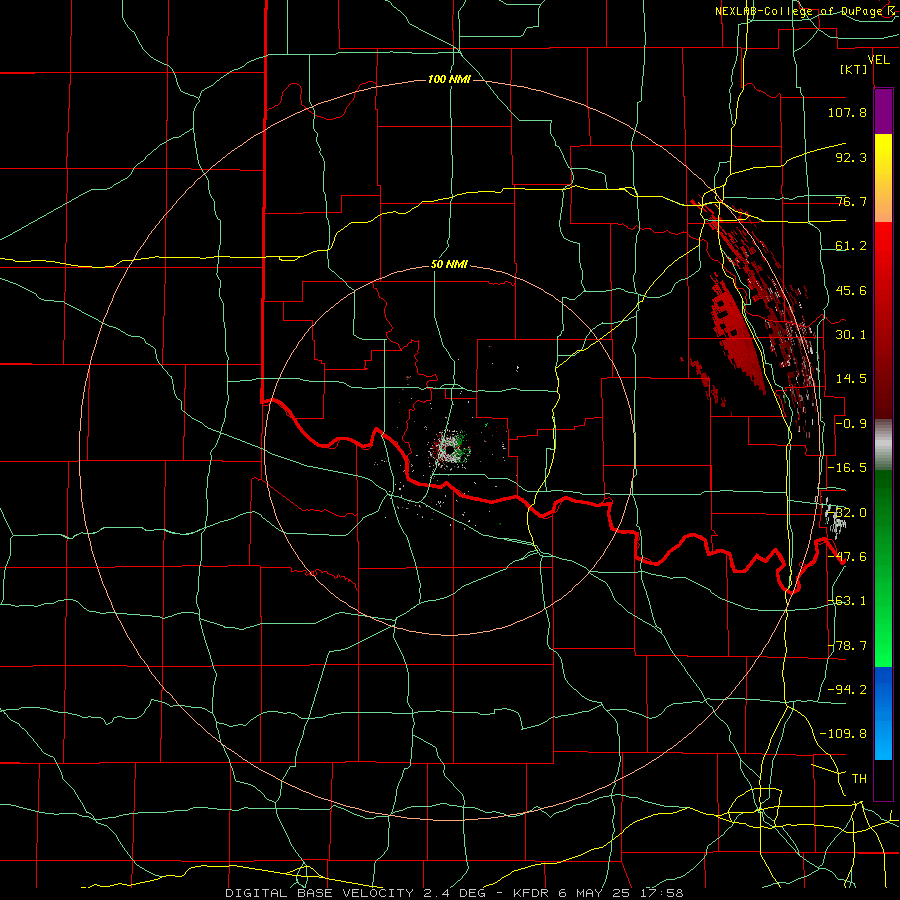
Task: Click the -0.9 velocity scale value
Action: [x=851, y=424]
